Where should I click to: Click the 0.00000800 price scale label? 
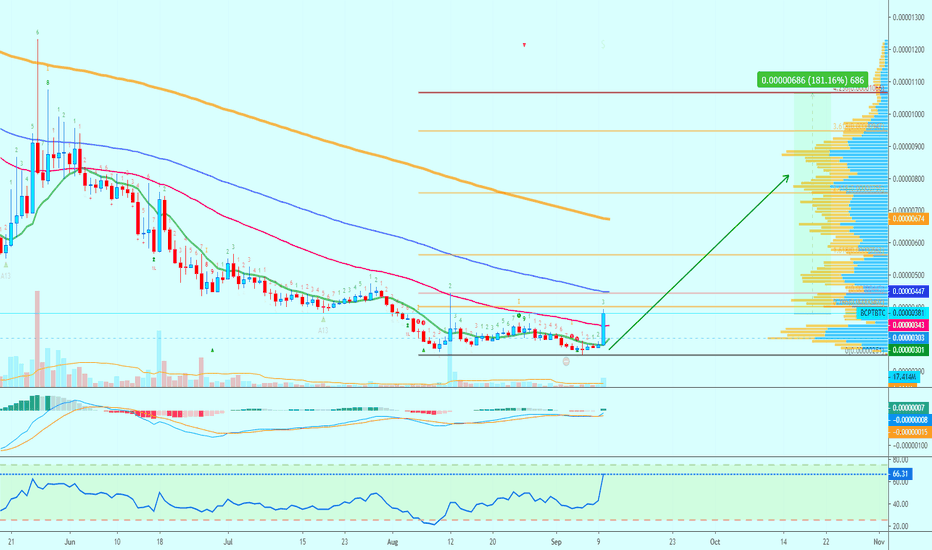(908, 178)
